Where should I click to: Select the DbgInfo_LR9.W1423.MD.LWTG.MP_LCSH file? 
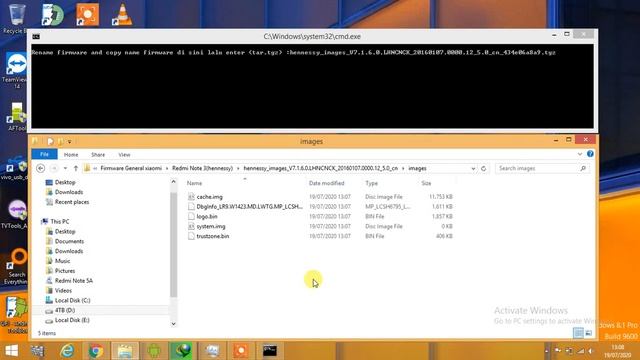[x=249, y=207]
